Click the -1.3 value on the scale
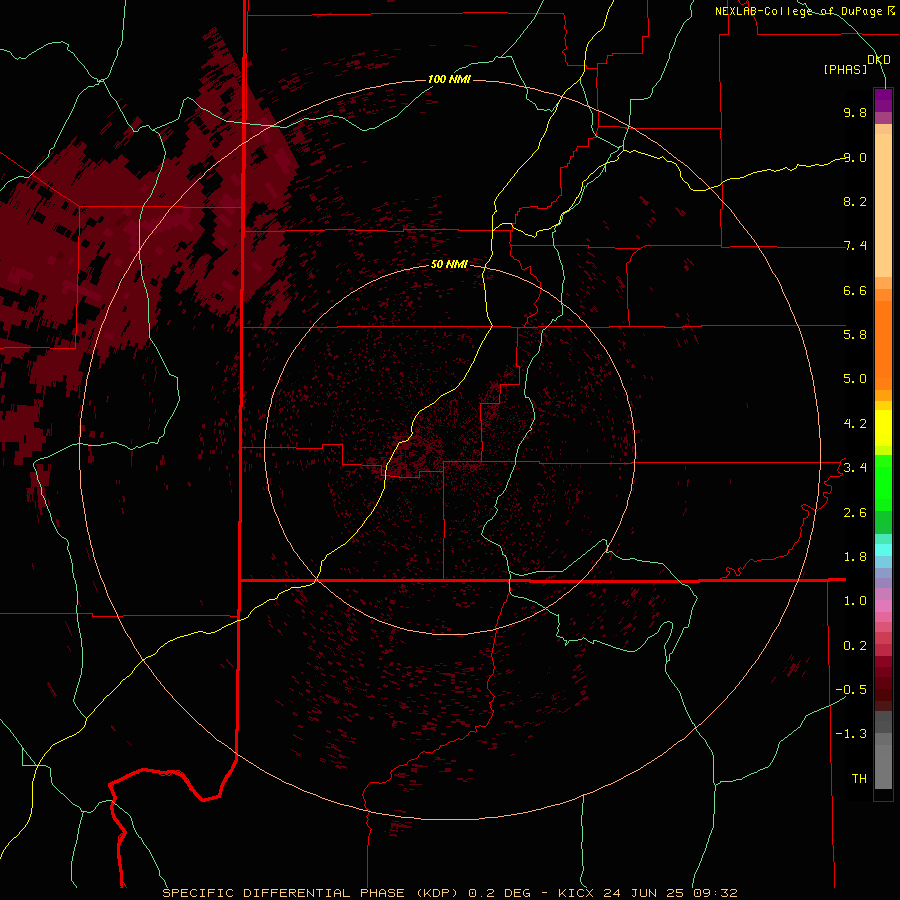 pos(851,734)
